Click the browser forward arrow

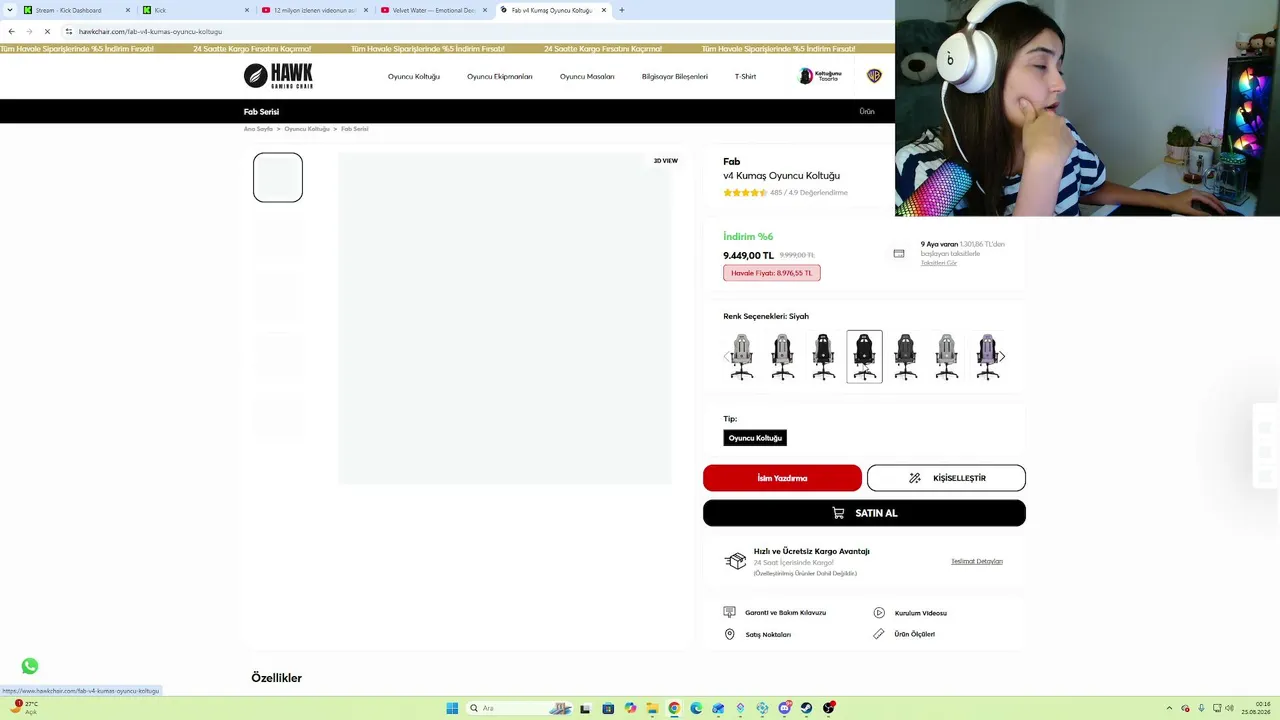pyautogui.click(x=29, y=31)
